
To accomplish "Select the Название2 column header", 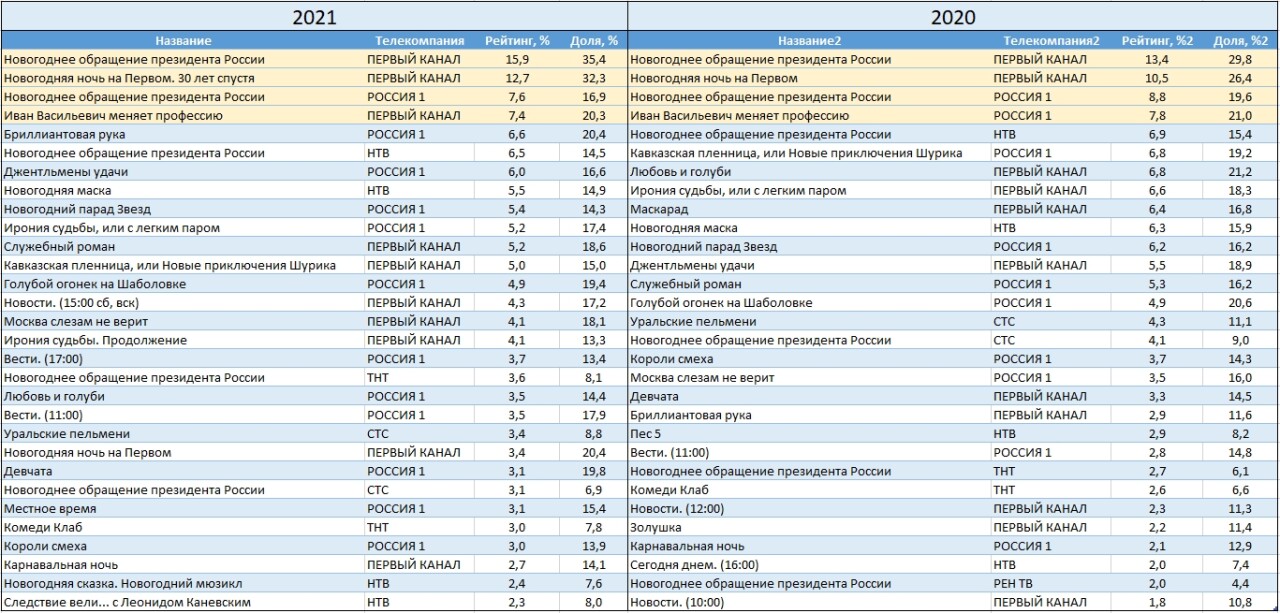I will point(809,41).
